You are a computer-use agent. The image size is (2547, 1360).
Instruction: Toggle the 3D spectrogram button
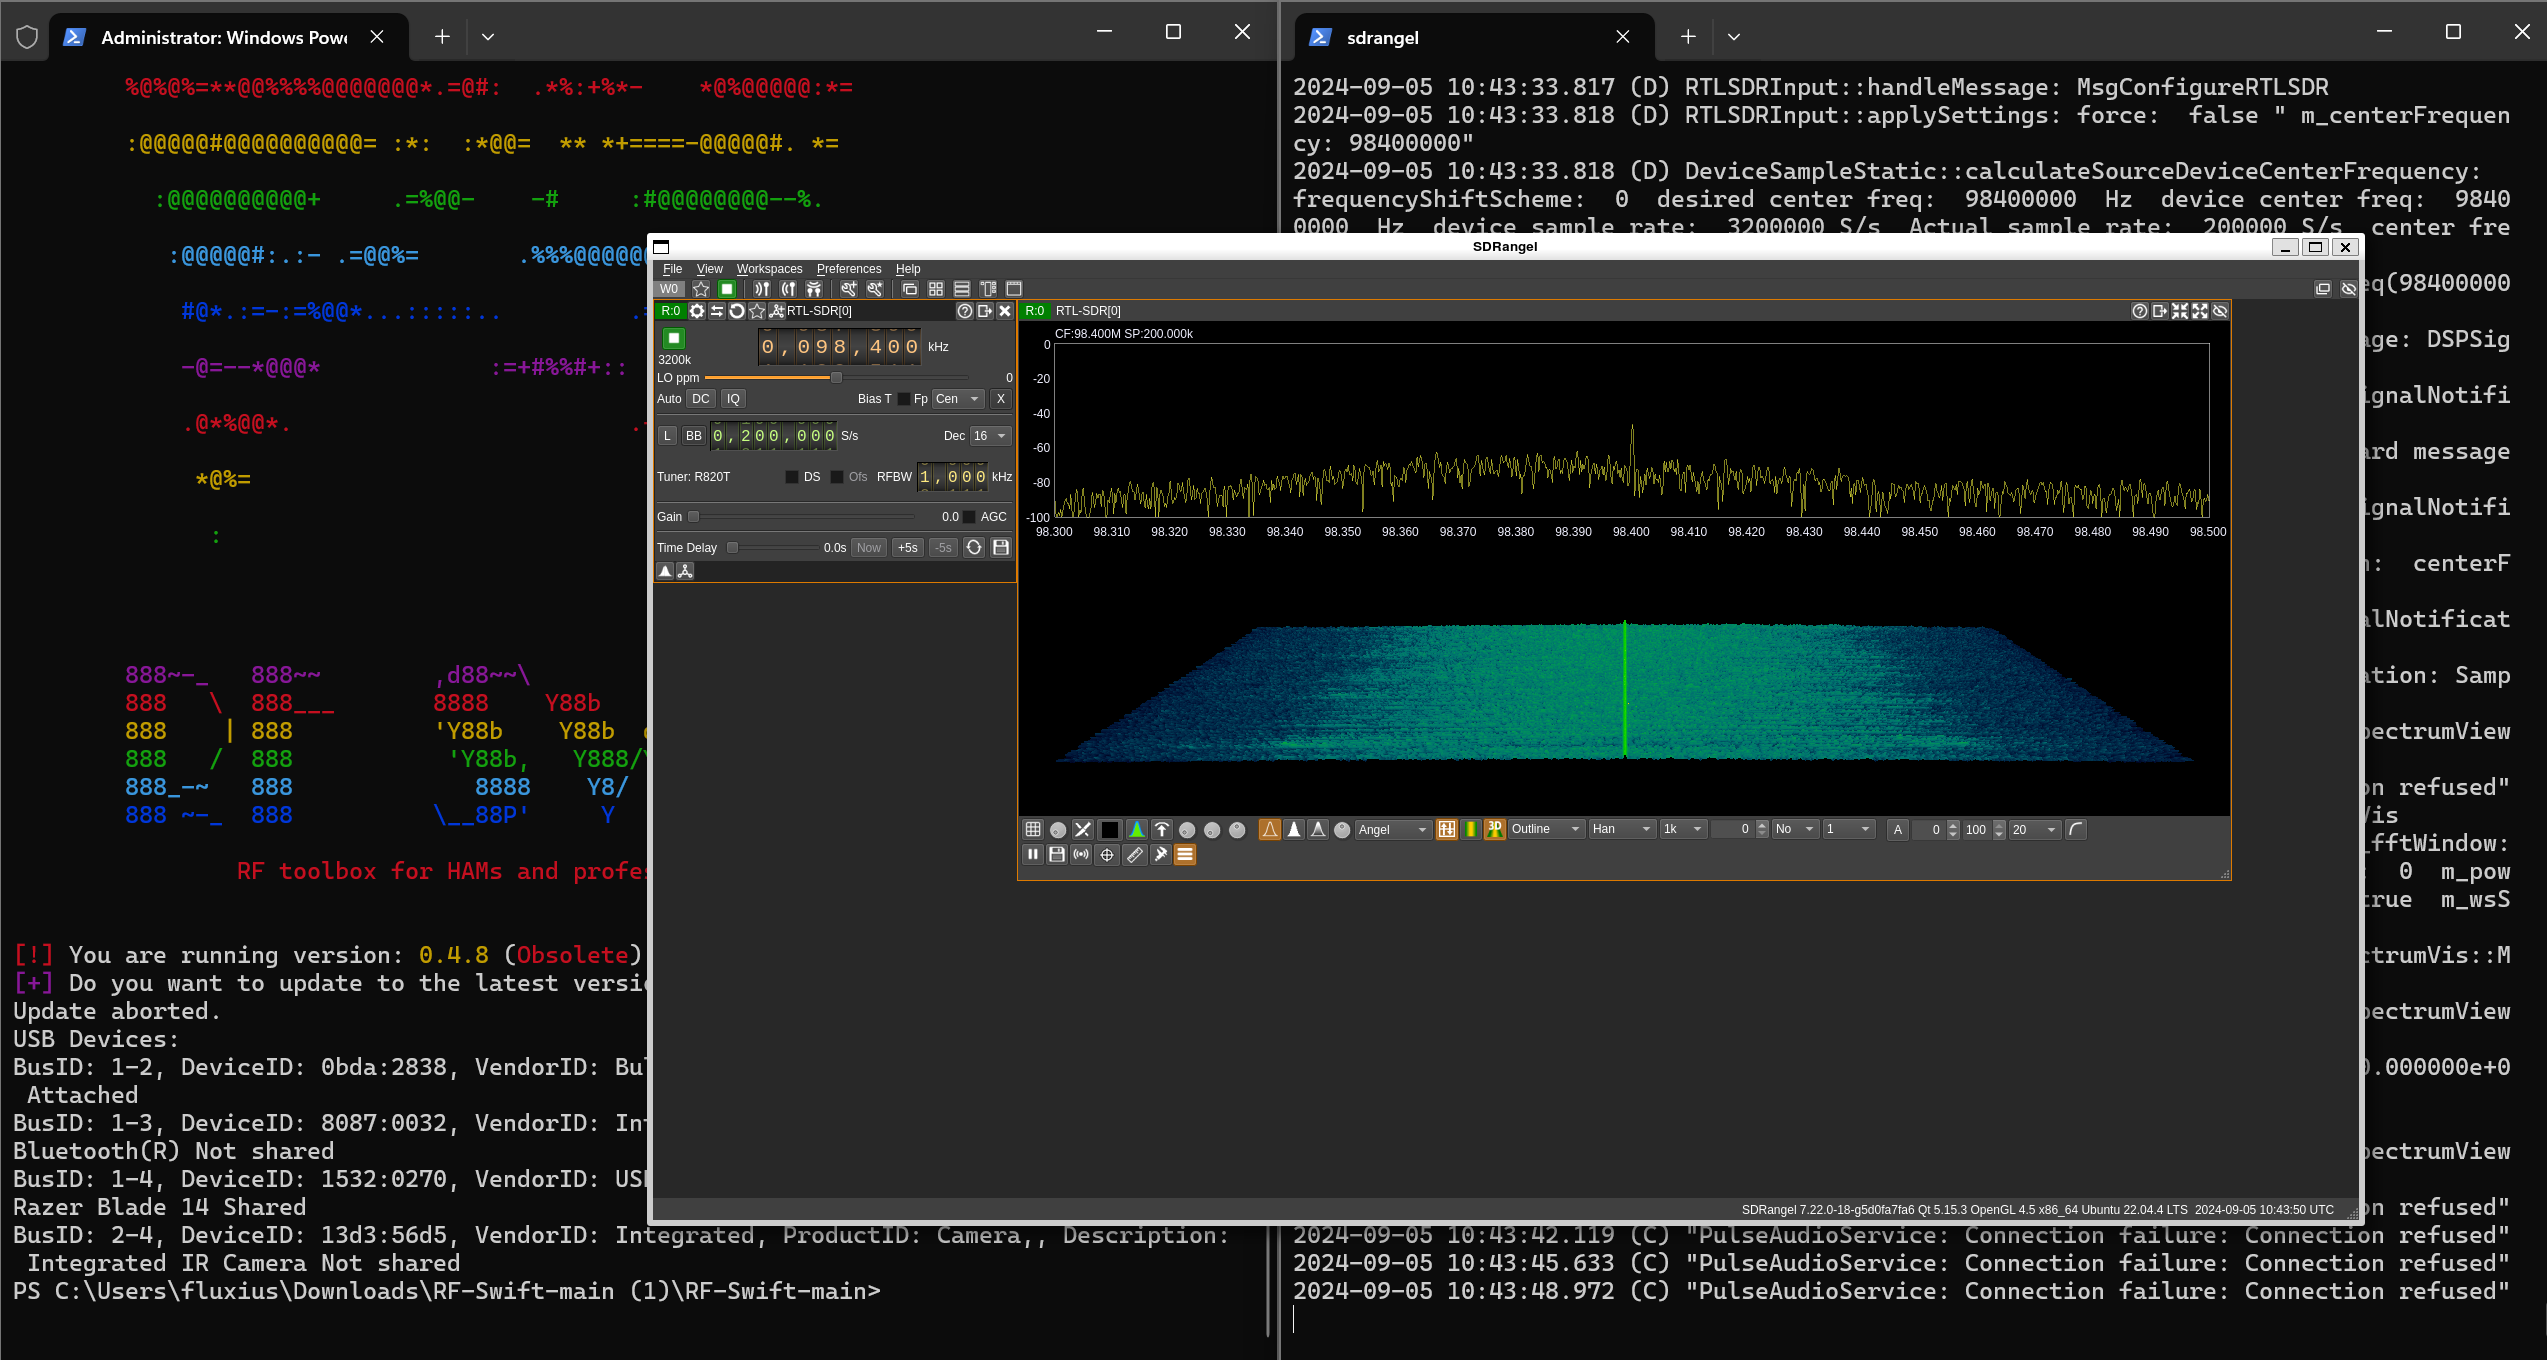tap(1495, 830)
